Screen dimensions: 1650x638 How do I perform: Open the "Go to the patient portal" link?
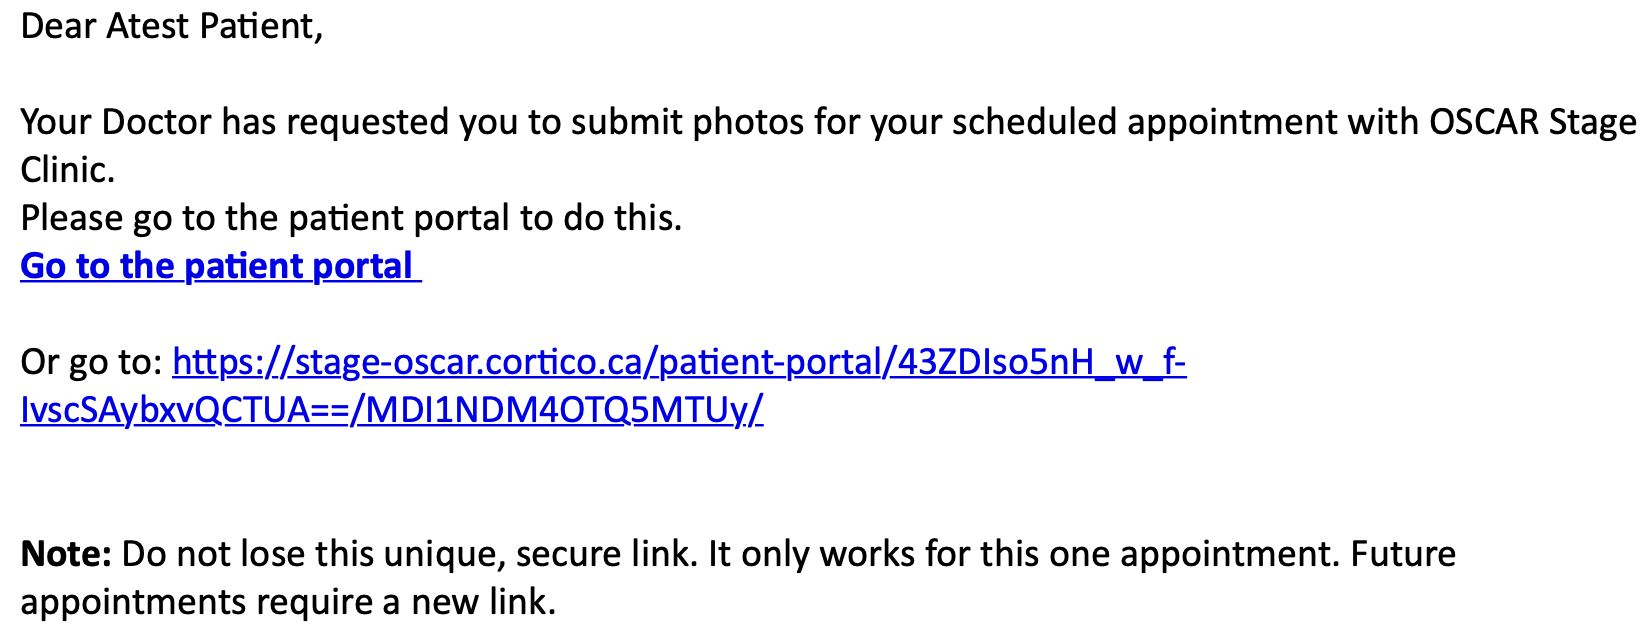coord(220,266)
